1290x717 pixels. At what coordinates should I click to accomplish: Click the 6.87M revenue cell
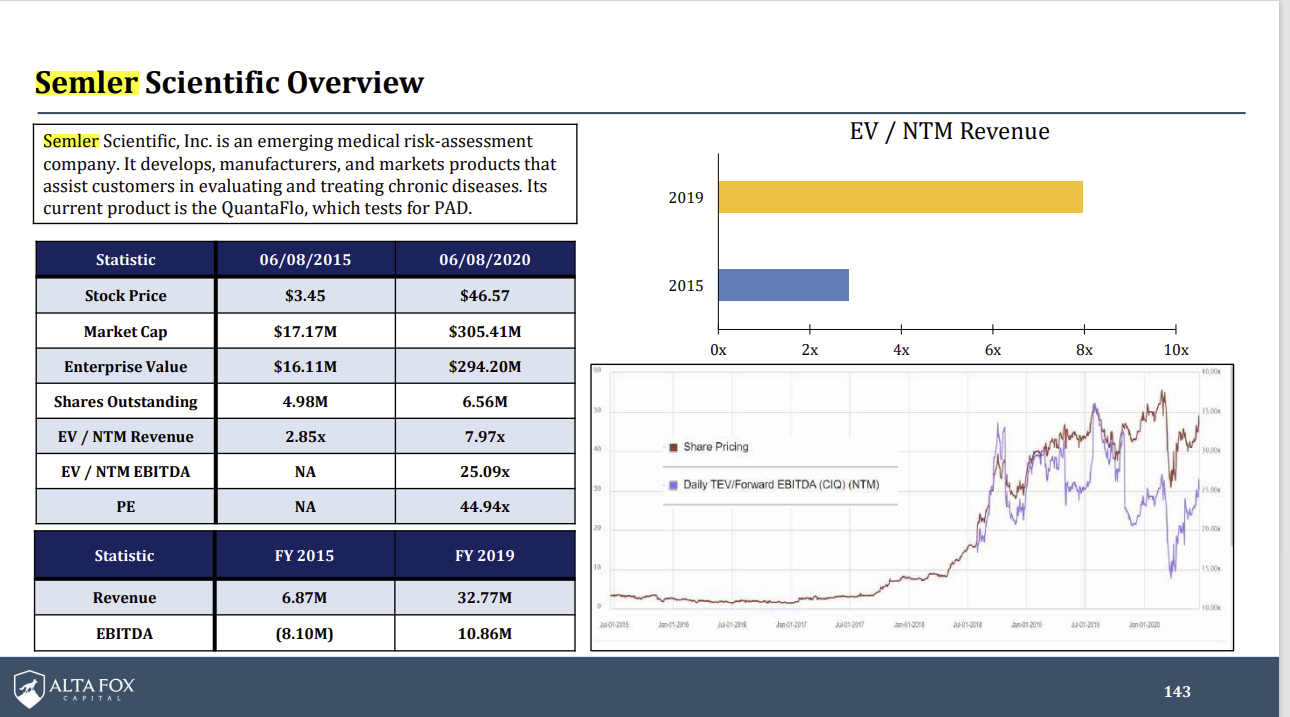[x=305, y=597]
